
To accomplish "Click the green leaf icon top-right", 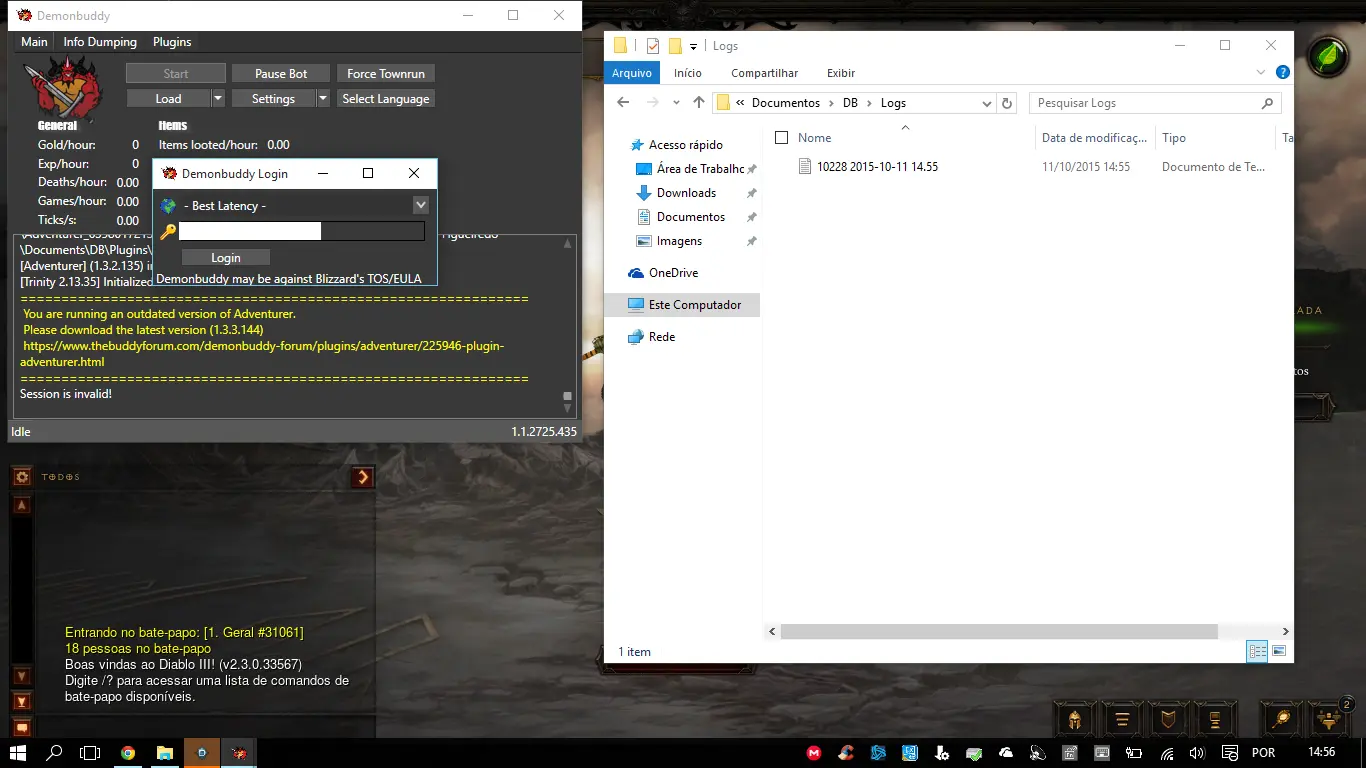I will (1328, 58).
